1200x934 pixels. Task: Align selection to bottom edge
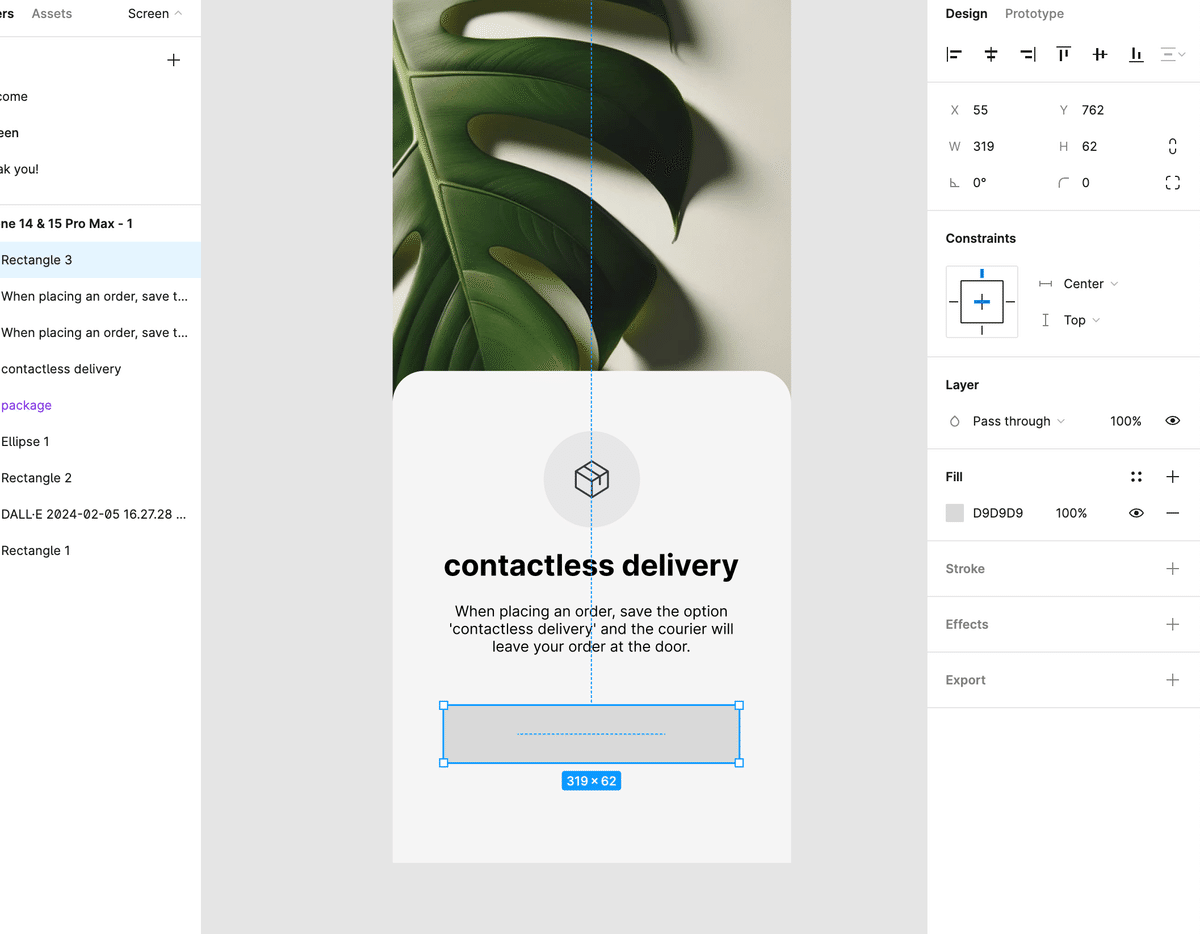click(1136, 55)
